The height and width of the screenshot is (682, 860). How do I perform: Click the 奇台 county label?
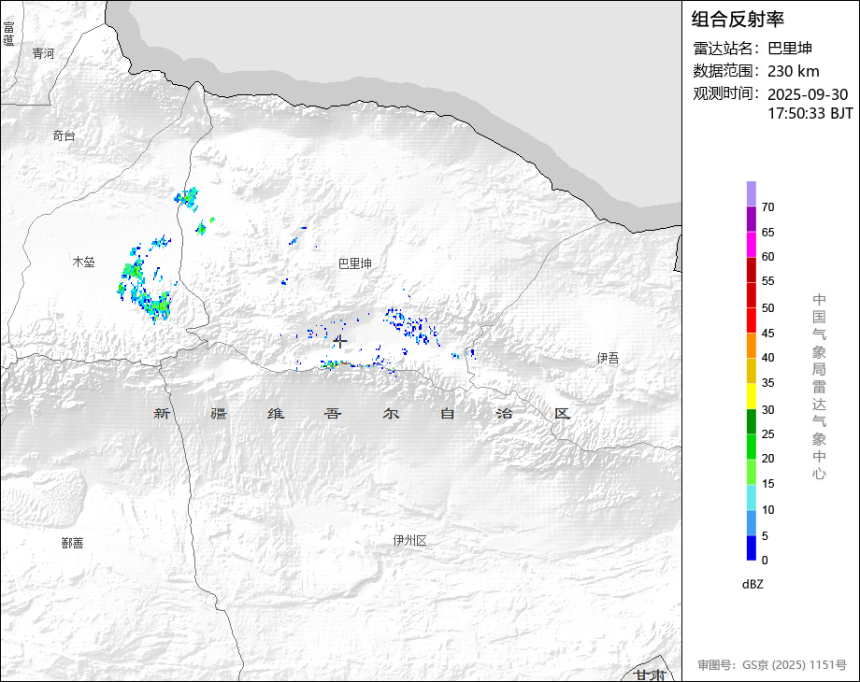click(64, 136)
